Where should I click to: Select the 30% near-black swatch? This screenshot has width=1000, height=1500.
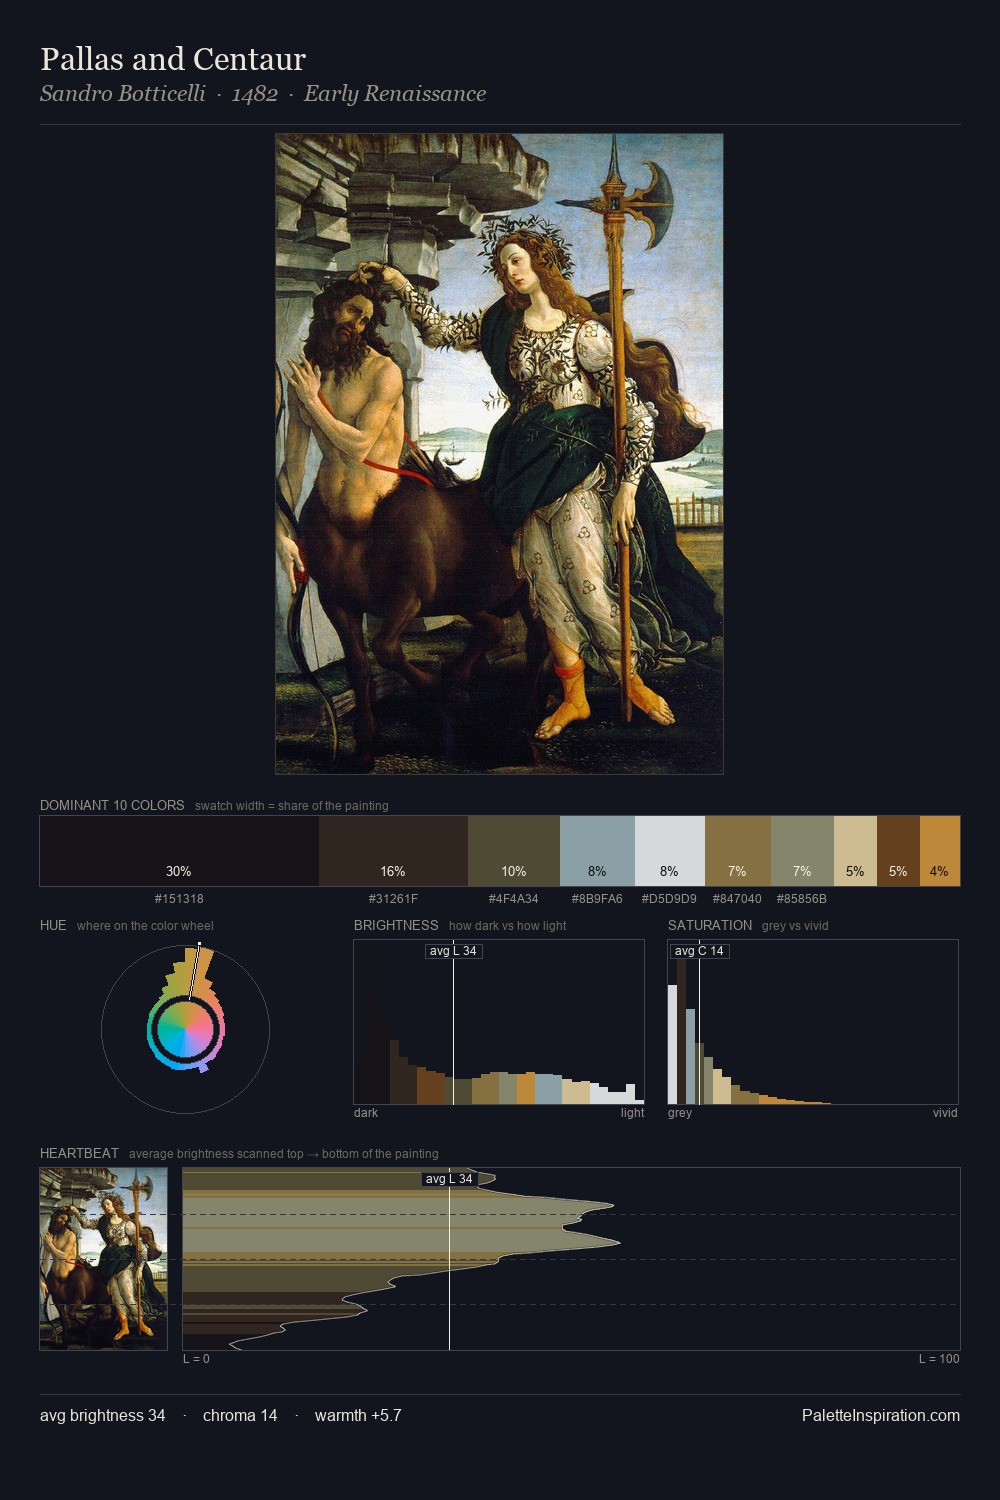(179, 851)
